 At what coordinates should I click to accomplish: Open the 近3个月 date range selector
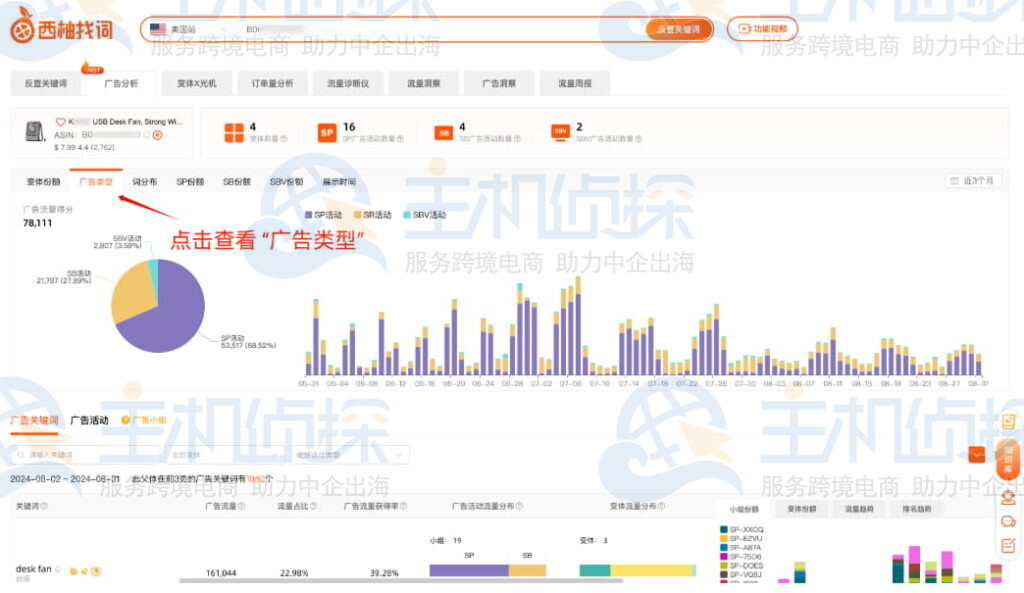click(x=972, y=180)
